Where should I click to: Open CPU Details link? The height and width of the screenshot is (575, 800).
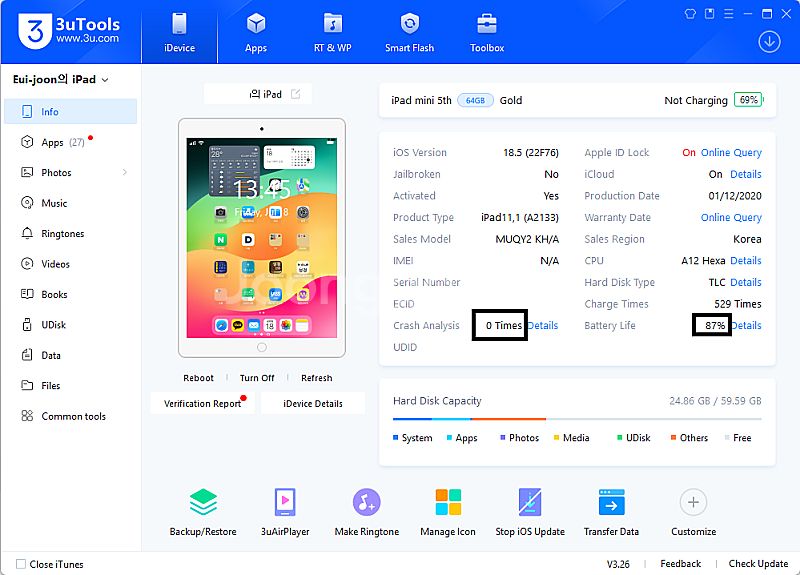[x=746, y=261]
